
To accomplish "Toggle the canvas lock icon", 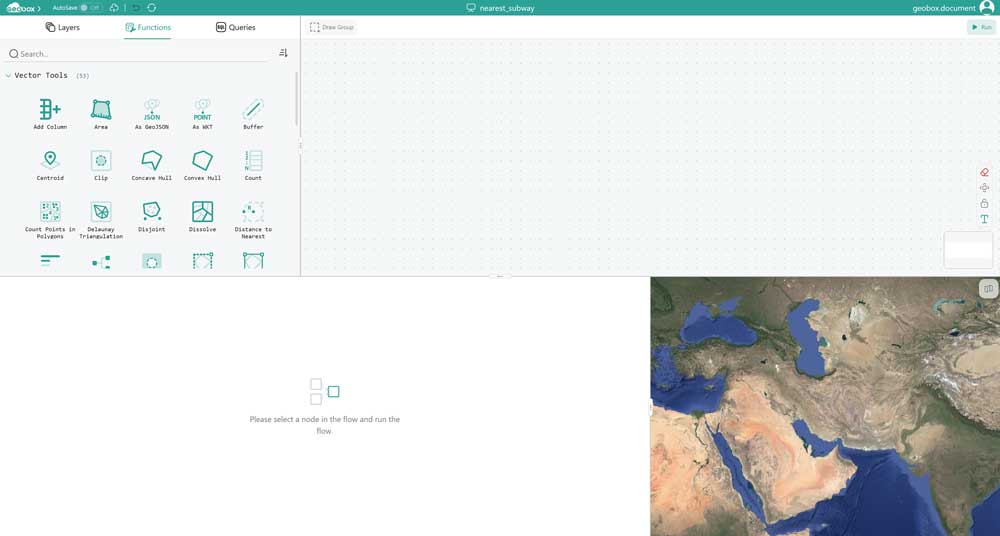I will (984, 204).
